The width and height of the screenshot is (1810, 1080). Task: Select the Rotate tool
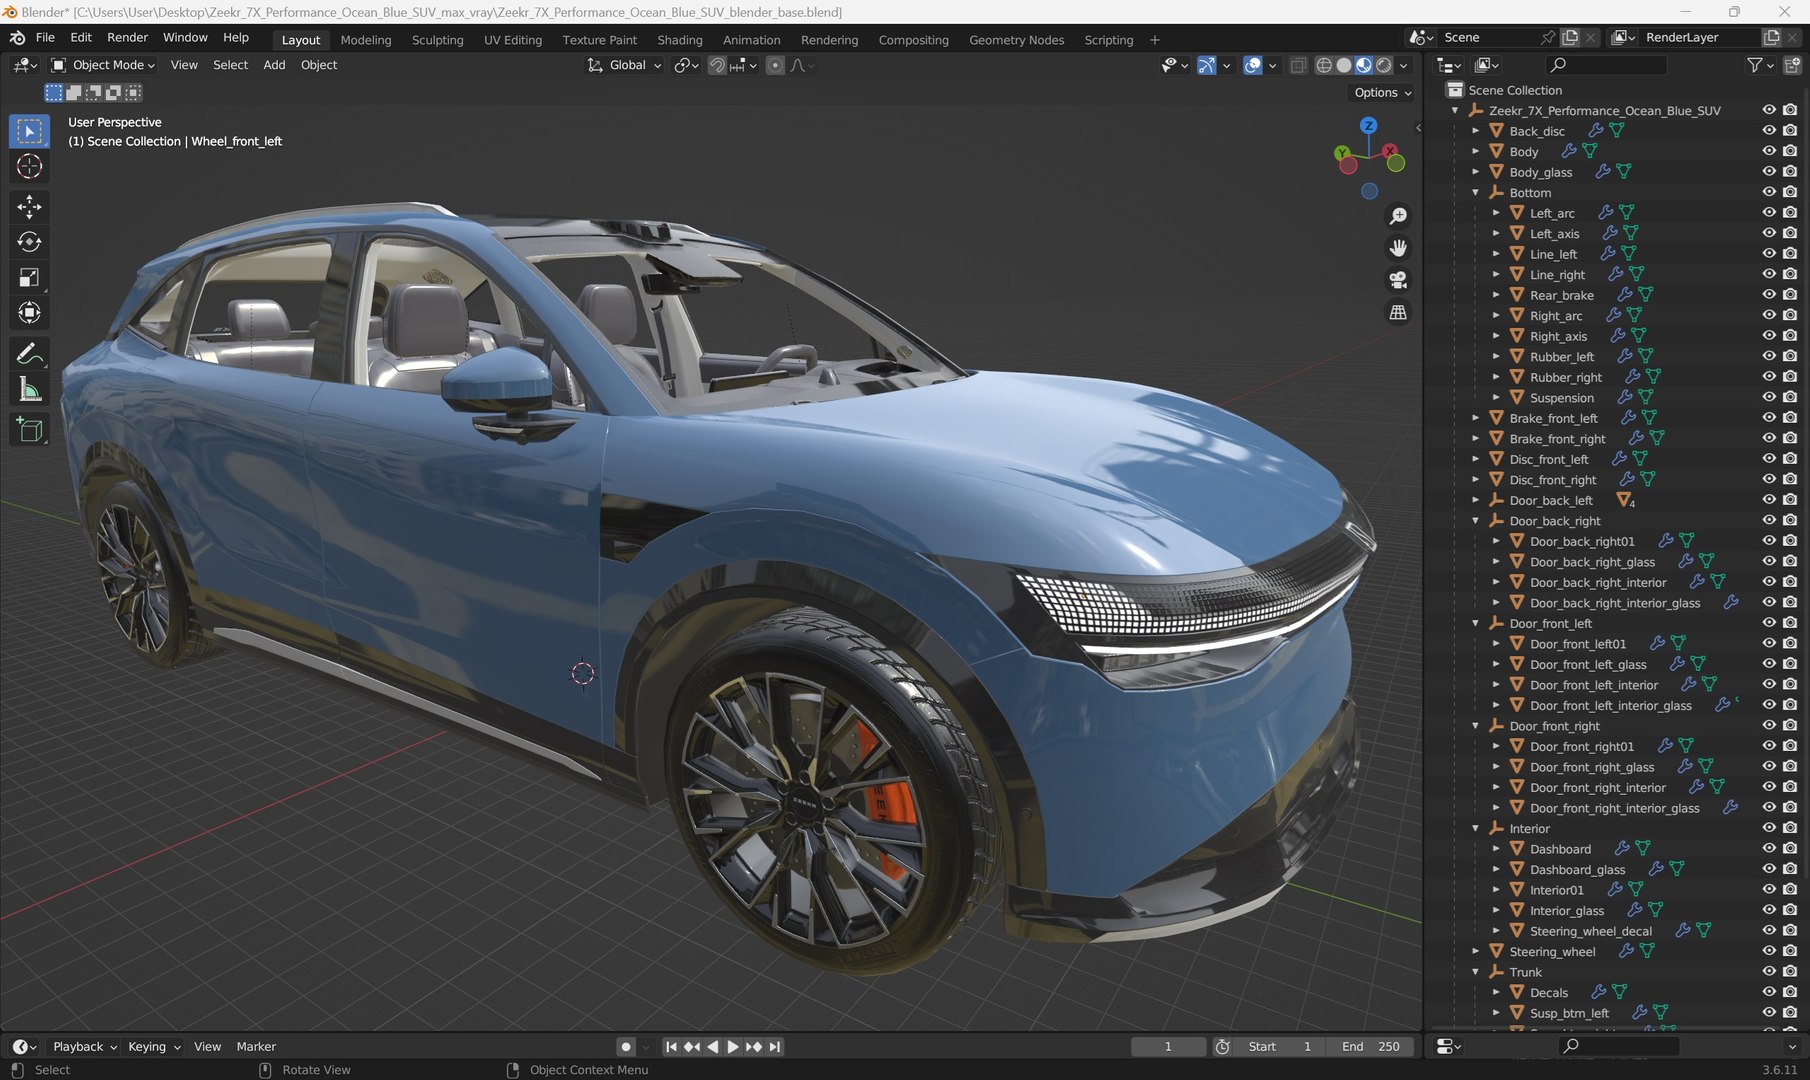(x=29, y=242)
